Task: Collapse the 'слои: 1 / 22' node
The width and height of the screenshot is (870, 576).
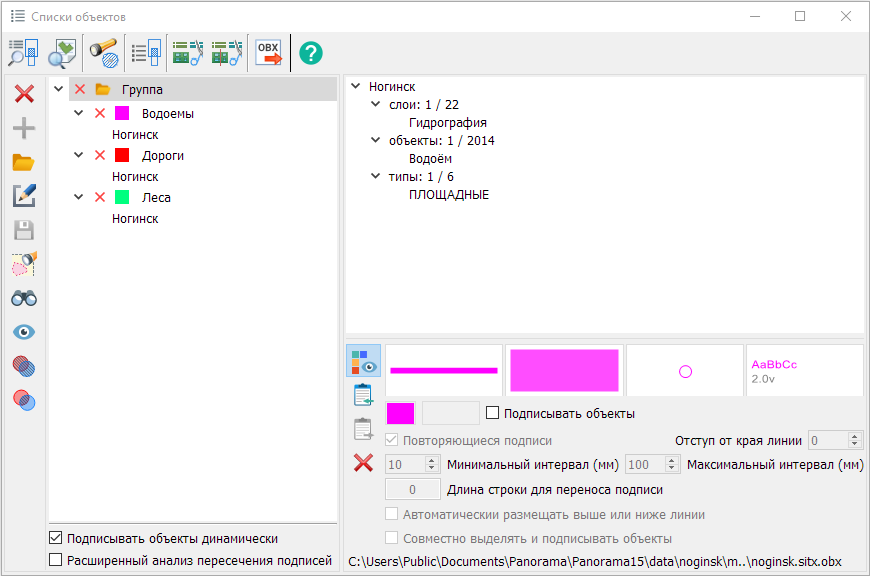Action: pos(376,104)
